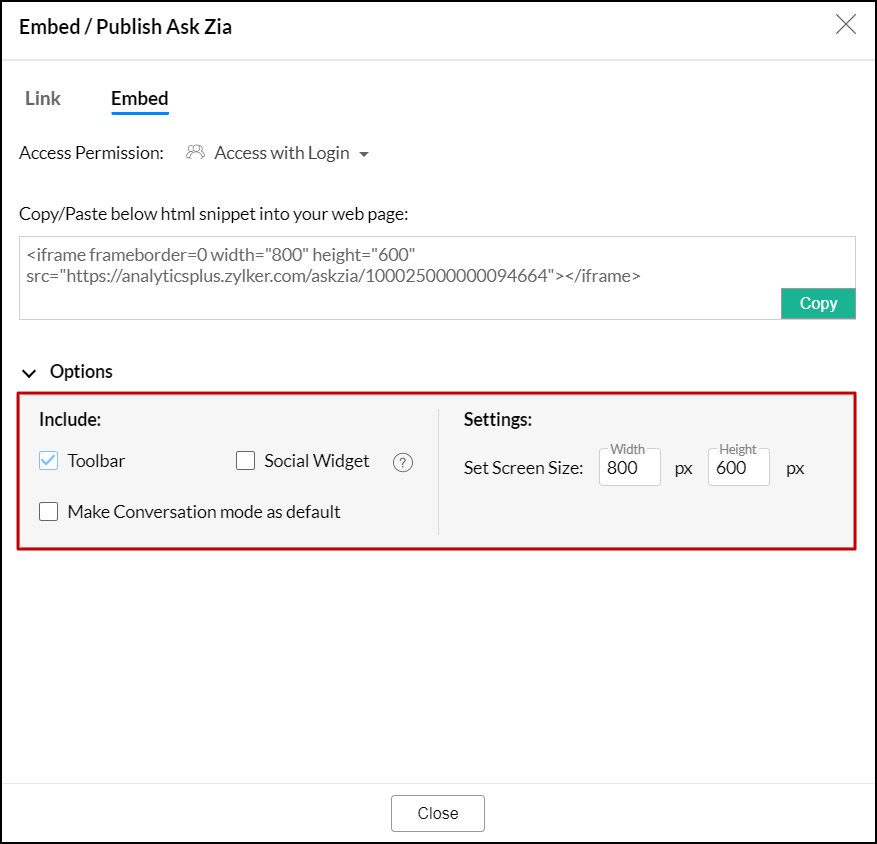
Task: Enable the Social Widget checkbox
Action: [246, 461]
